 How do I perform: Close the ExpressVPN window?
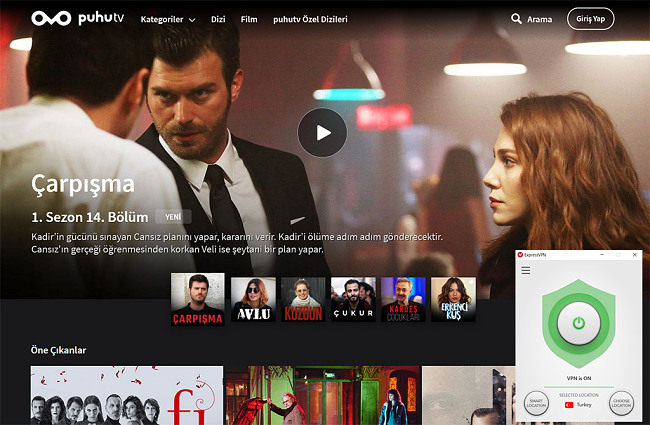pyautogui.click(x=635, y=255)
